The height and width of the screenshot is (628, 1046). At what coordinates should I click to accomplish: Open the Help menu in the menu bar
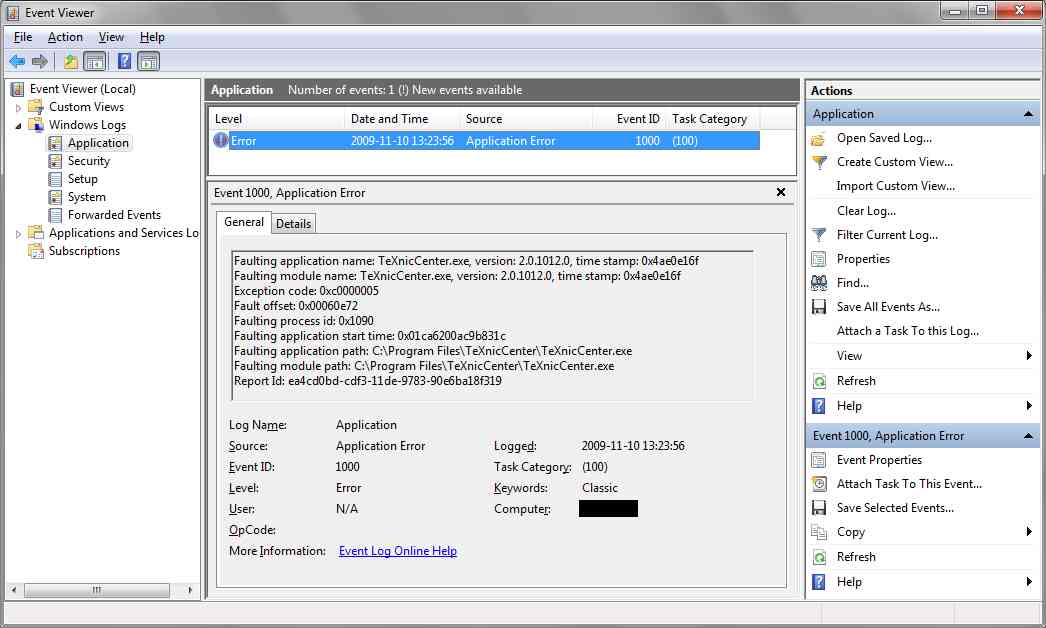[x=152, y=37]
